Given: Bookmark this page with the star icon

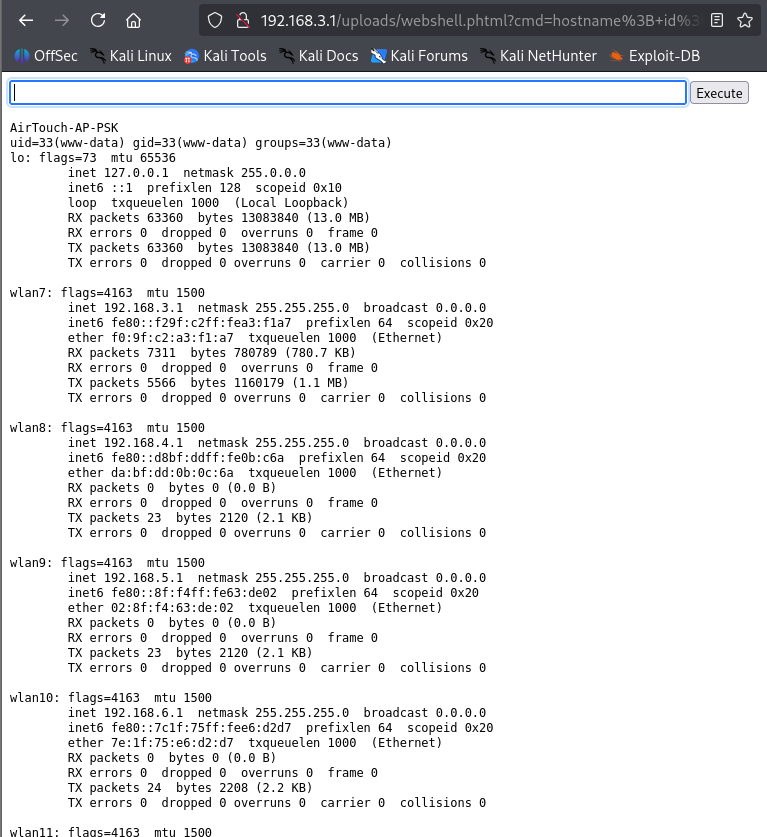Looking at the screenshot, I should coord(745,20).
